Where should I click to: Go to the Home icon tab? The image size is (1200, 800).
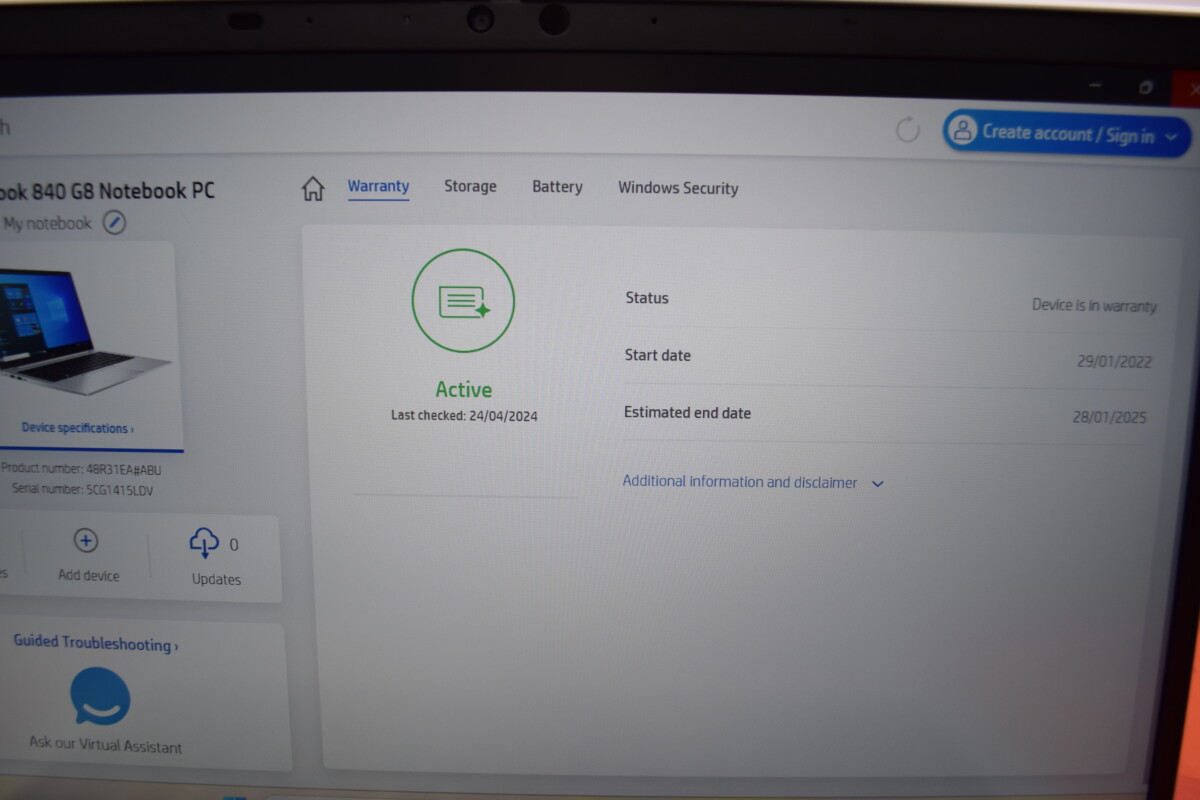(313, 188)
